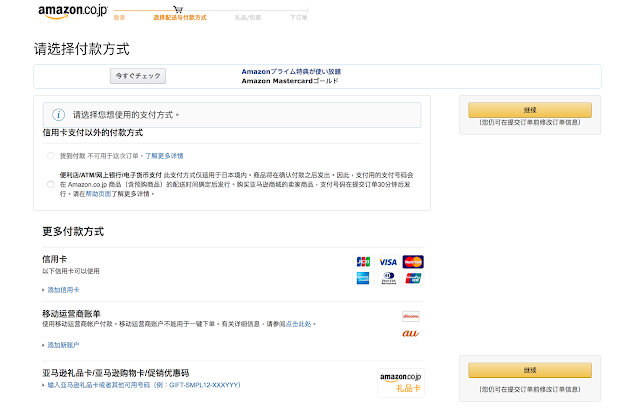Image resolution: width=640 pixels, height=408 pixels.
Task: Click the 请选择您想使用的支付方式 notice text
Action: (x=126, y=115)
